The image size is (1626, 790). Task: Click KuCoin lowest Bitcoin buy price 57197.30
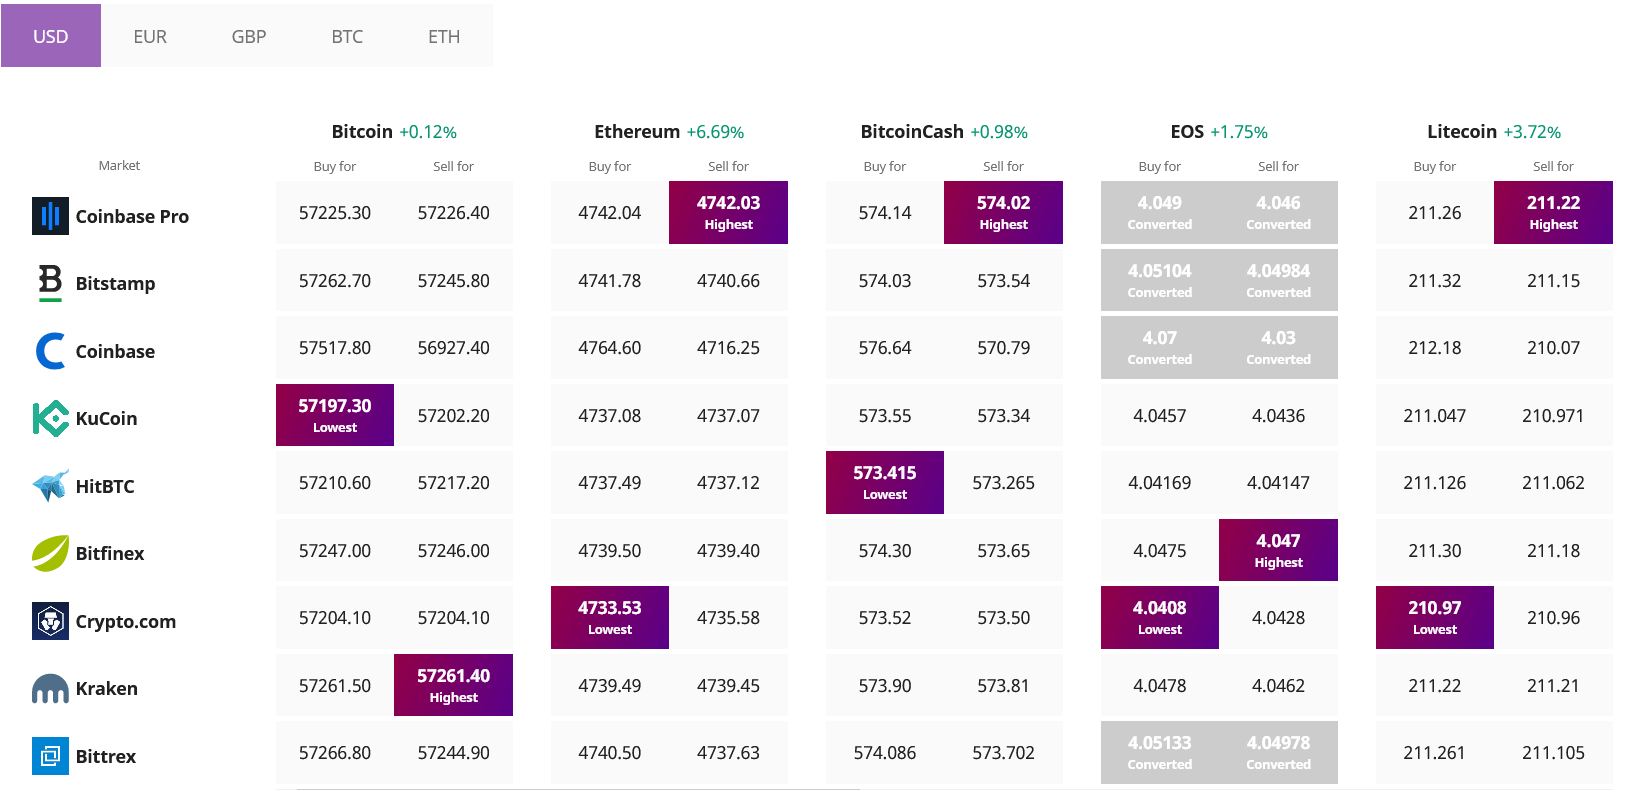[x=335, y=415]
